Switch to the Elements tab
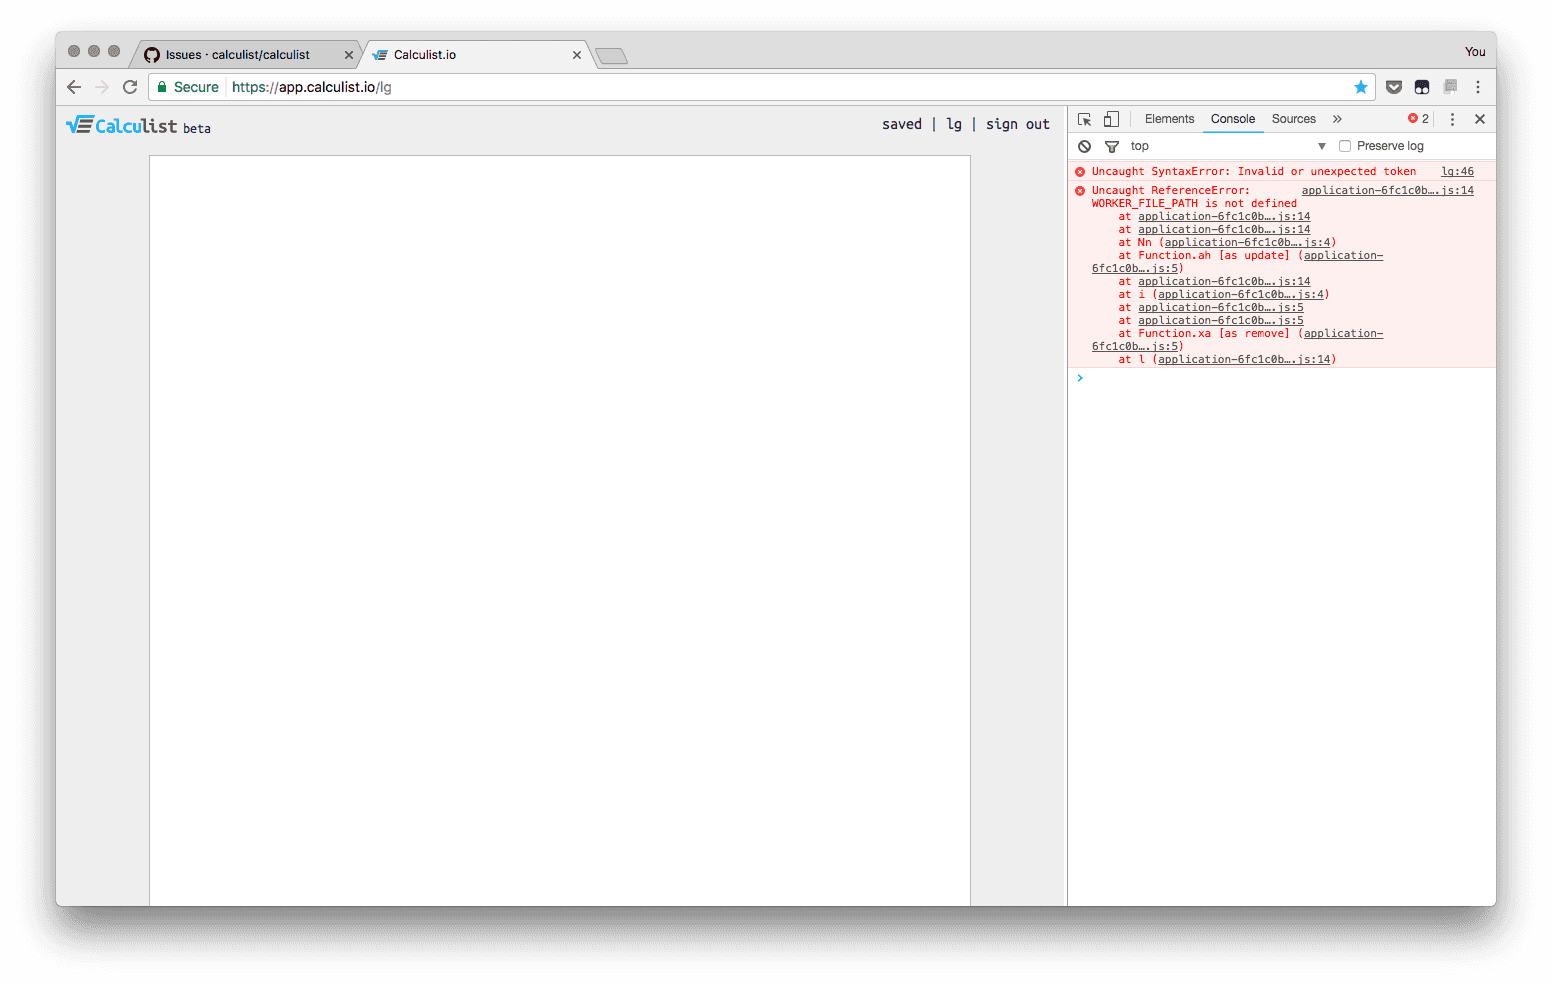Image resolution: width=1552 pixels, height=986 pixels. pos(1170,119)
